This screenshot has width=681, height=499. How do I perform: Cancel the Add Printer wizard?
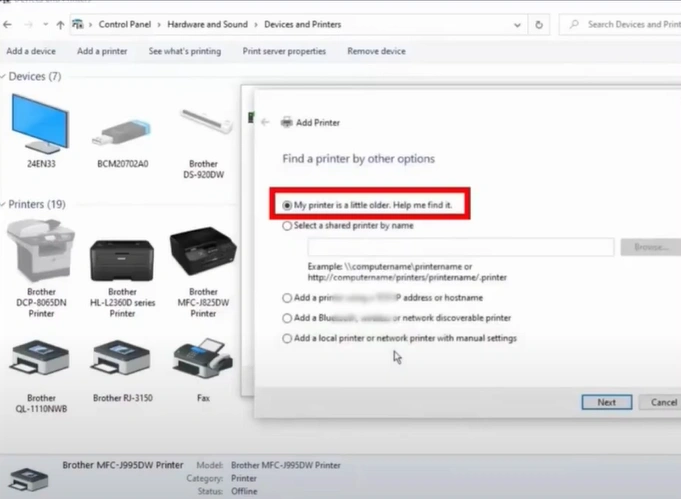click(x=663, y=402)
